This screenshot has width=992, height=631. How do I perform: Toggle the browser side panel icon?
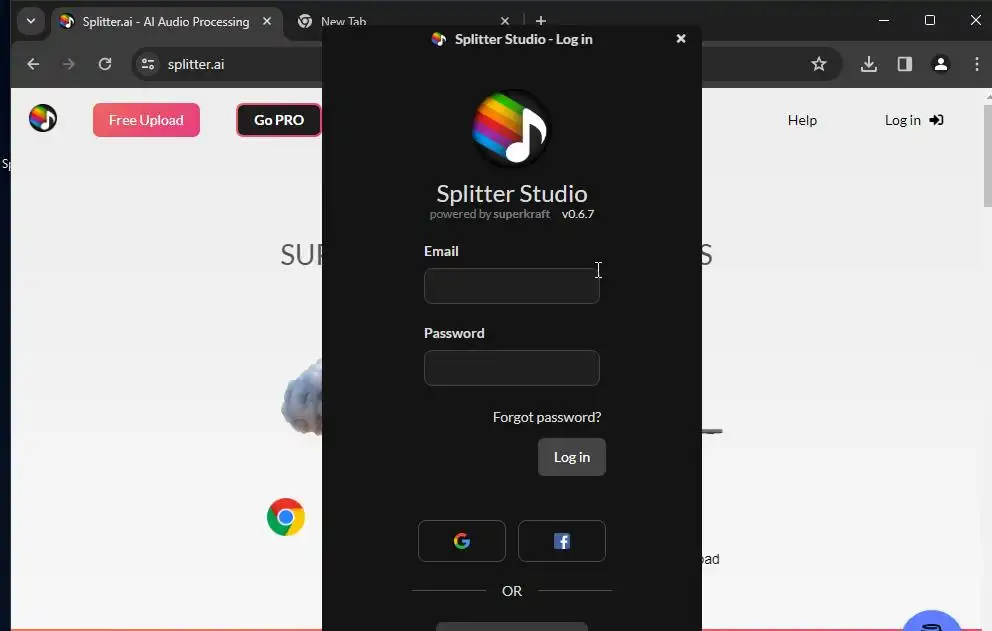[905, 64]
